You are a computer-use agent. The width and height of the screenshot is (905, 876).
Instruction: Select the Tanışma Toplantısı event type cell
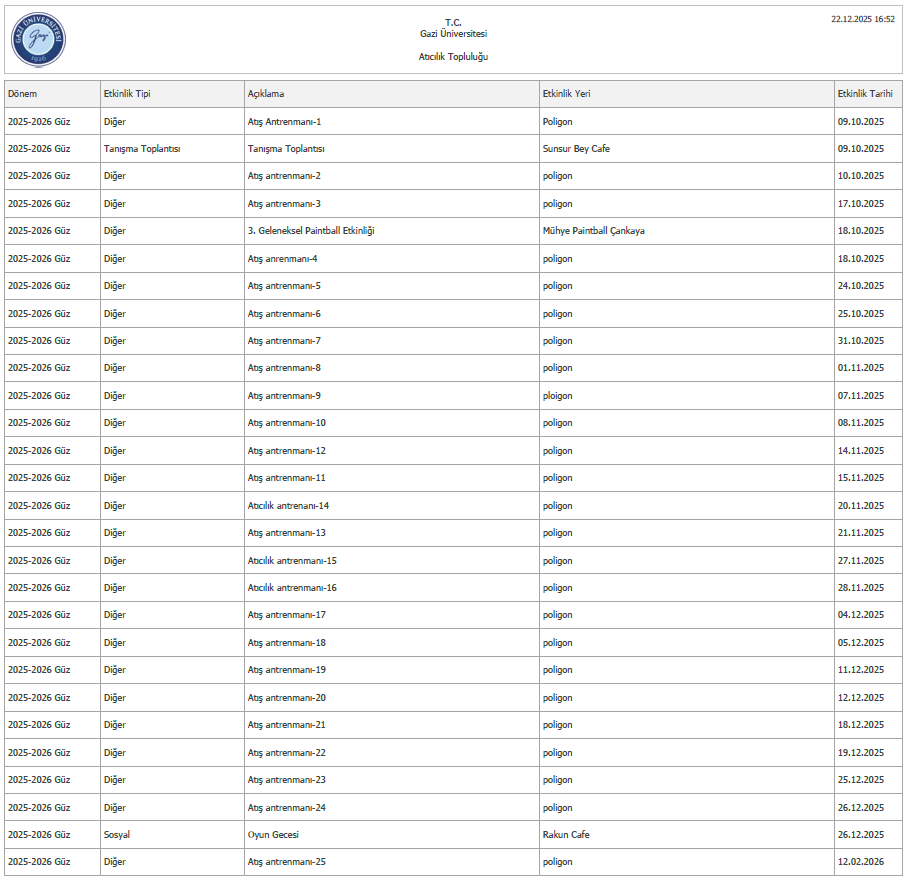click(x=142, y=149)
